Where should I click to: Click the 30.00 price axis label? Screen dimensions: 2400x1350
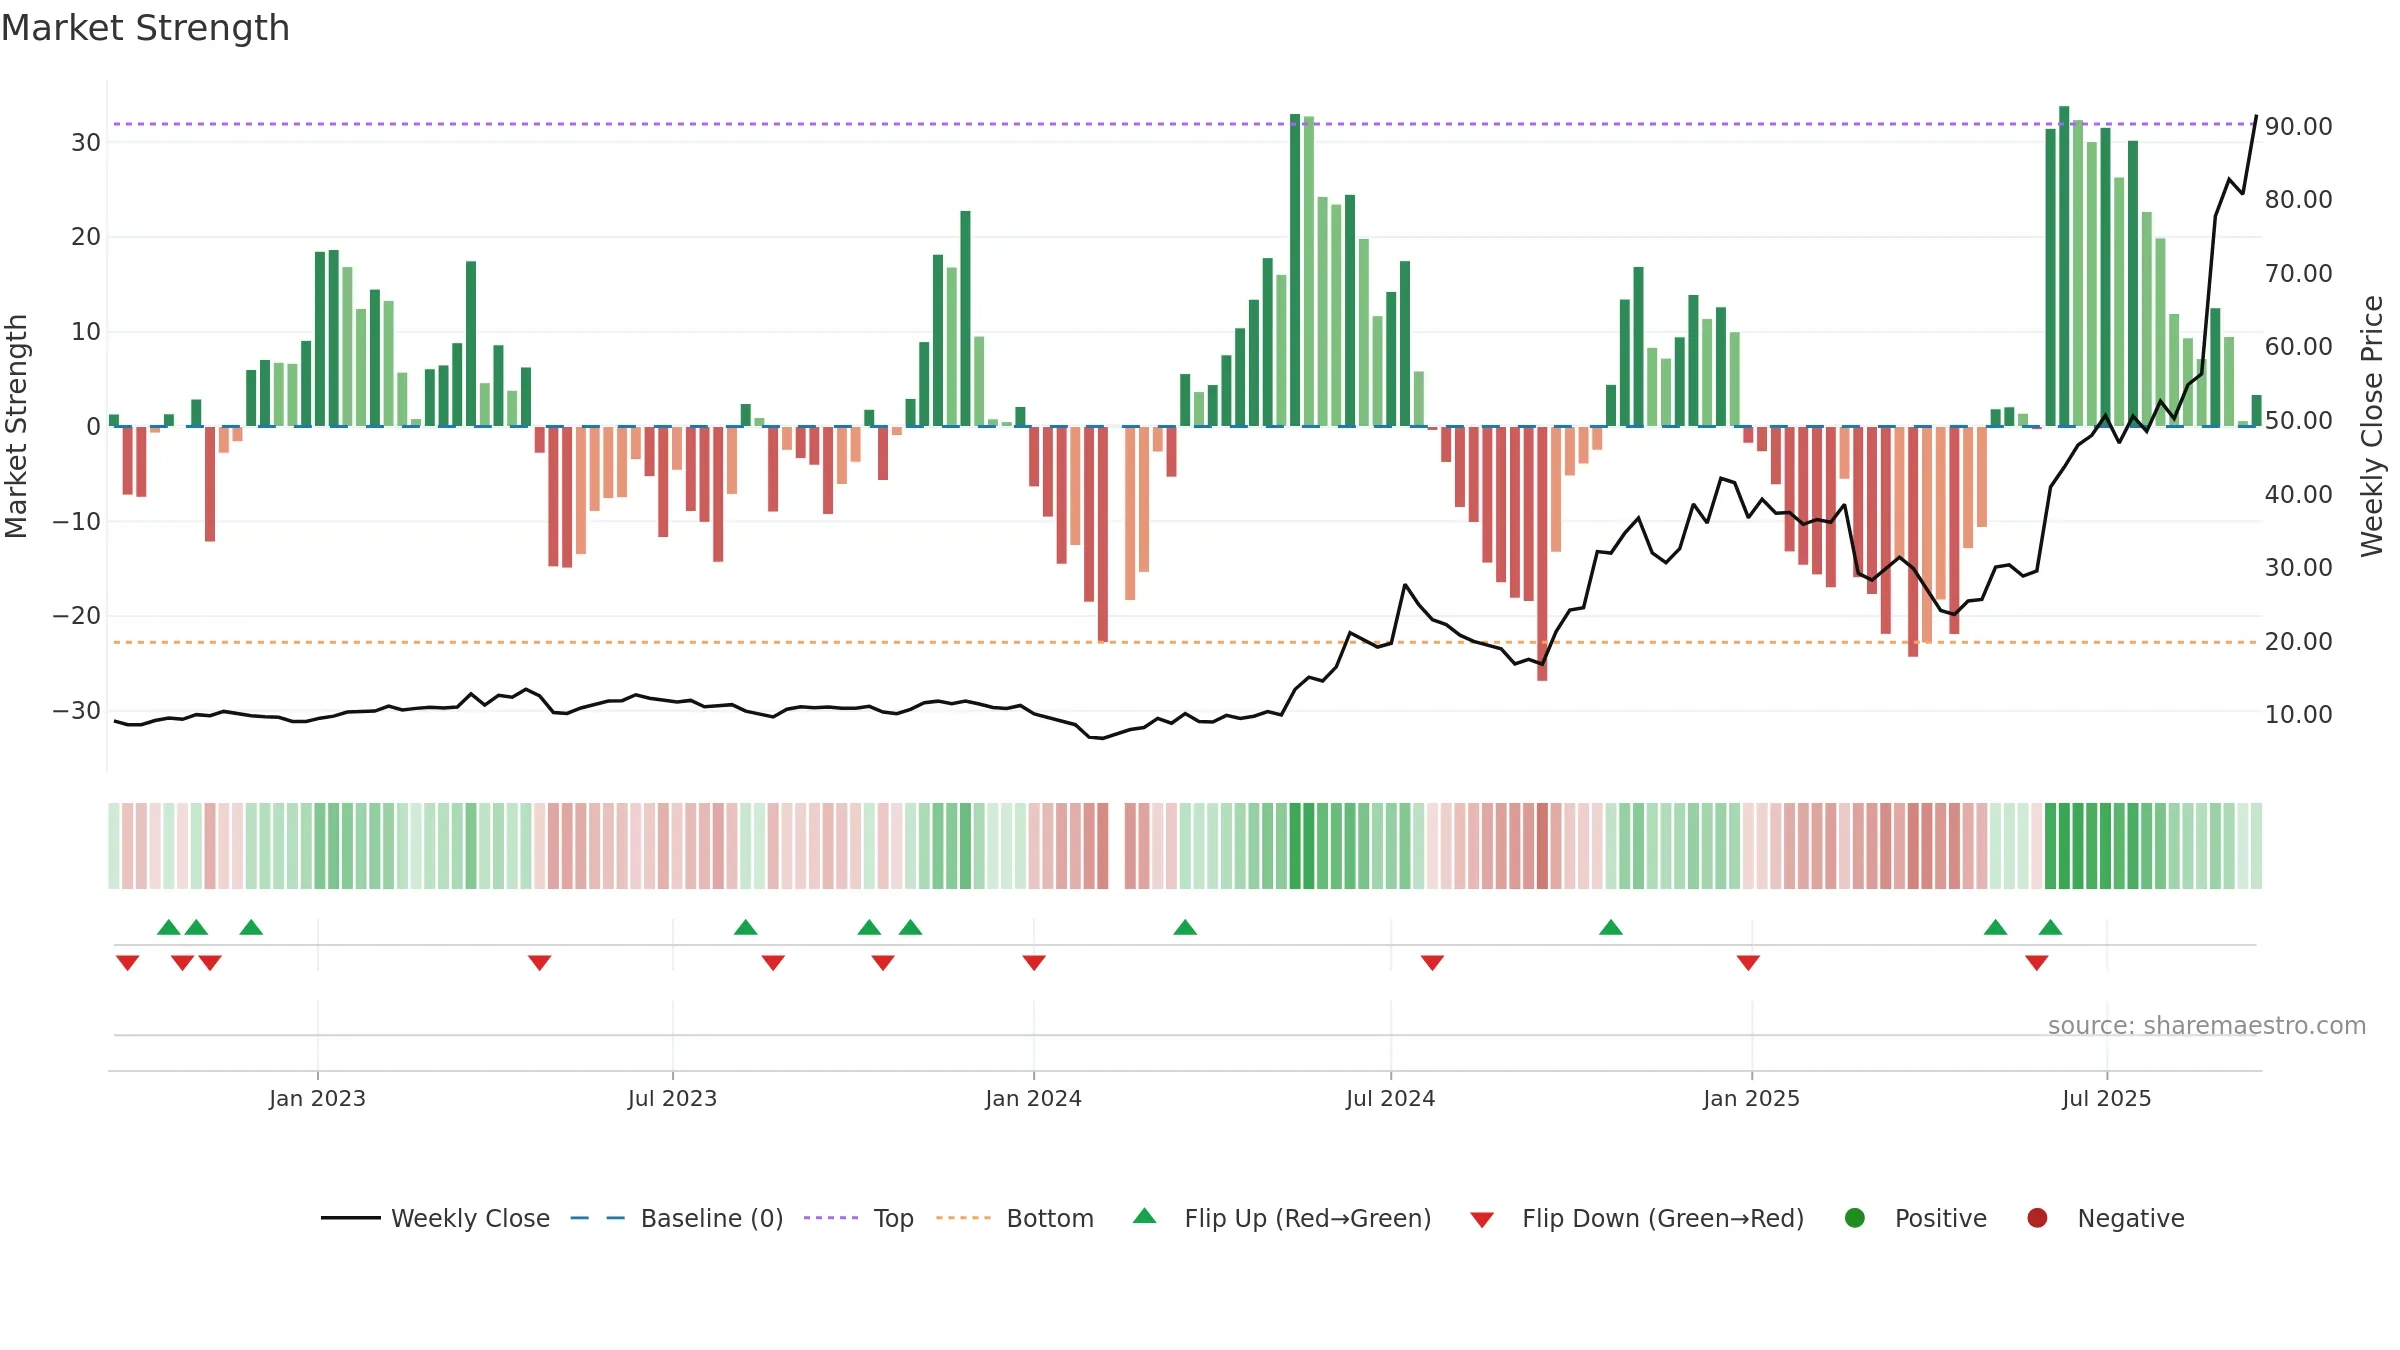click(x=2298, y=567)
